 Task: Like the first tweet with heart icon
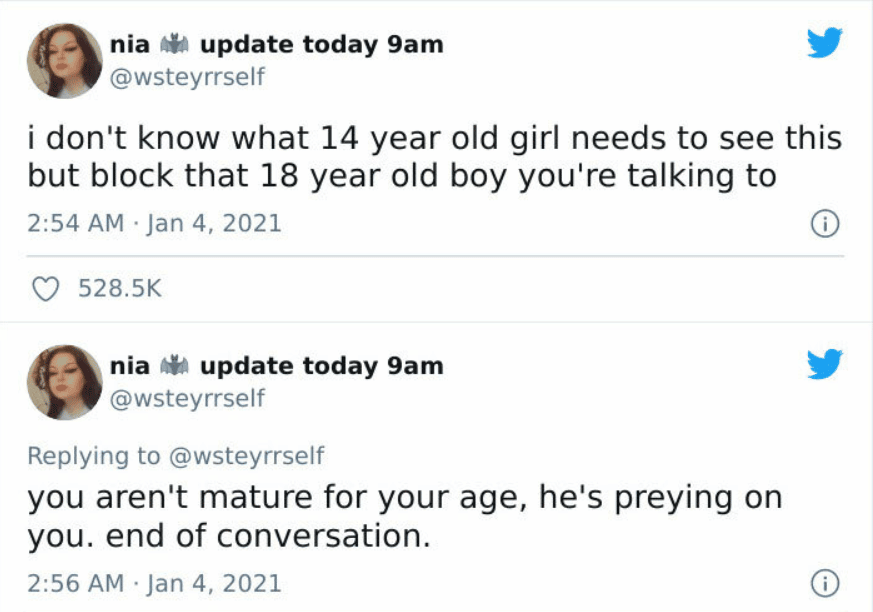pyautogui.click(x=45, y=289)
